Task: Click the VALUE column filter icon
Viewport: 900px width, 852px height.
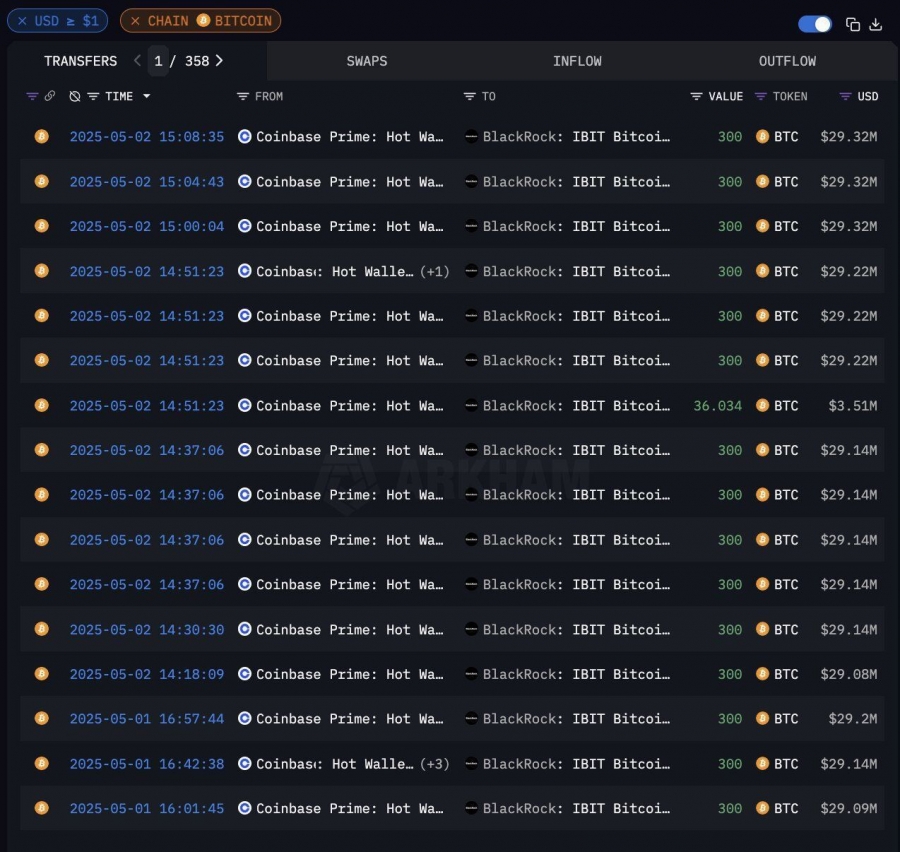Action: tap(696, 96)
